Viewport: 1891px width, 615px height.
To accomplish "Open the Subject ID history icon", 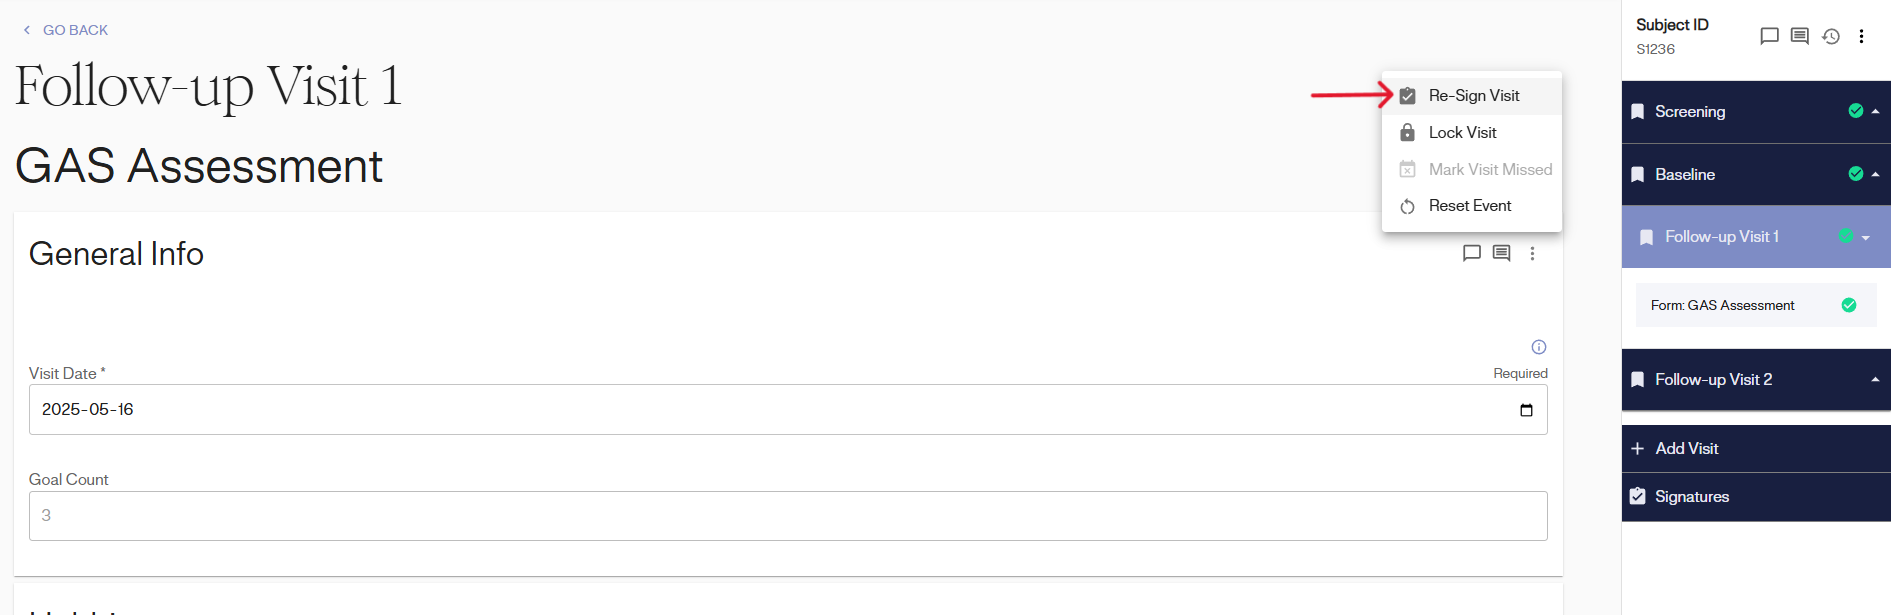I will 1830,36.
